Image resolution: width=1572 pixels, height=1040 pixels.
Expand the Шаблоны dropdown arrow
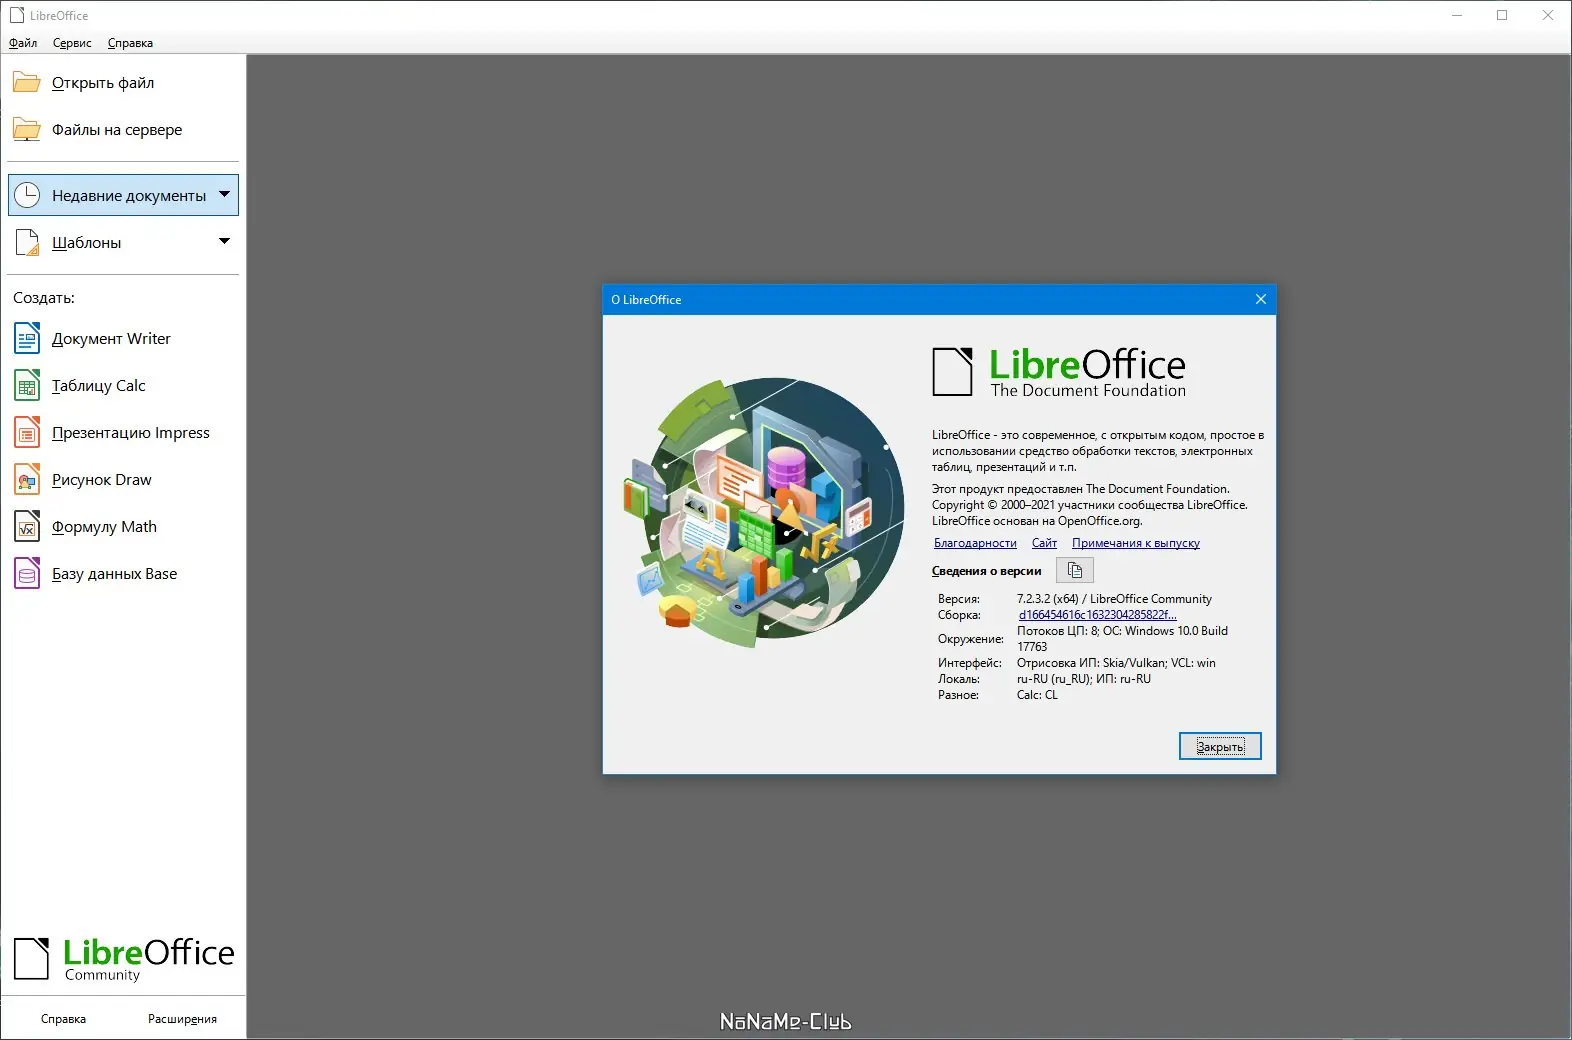click(x=224, y=241)
